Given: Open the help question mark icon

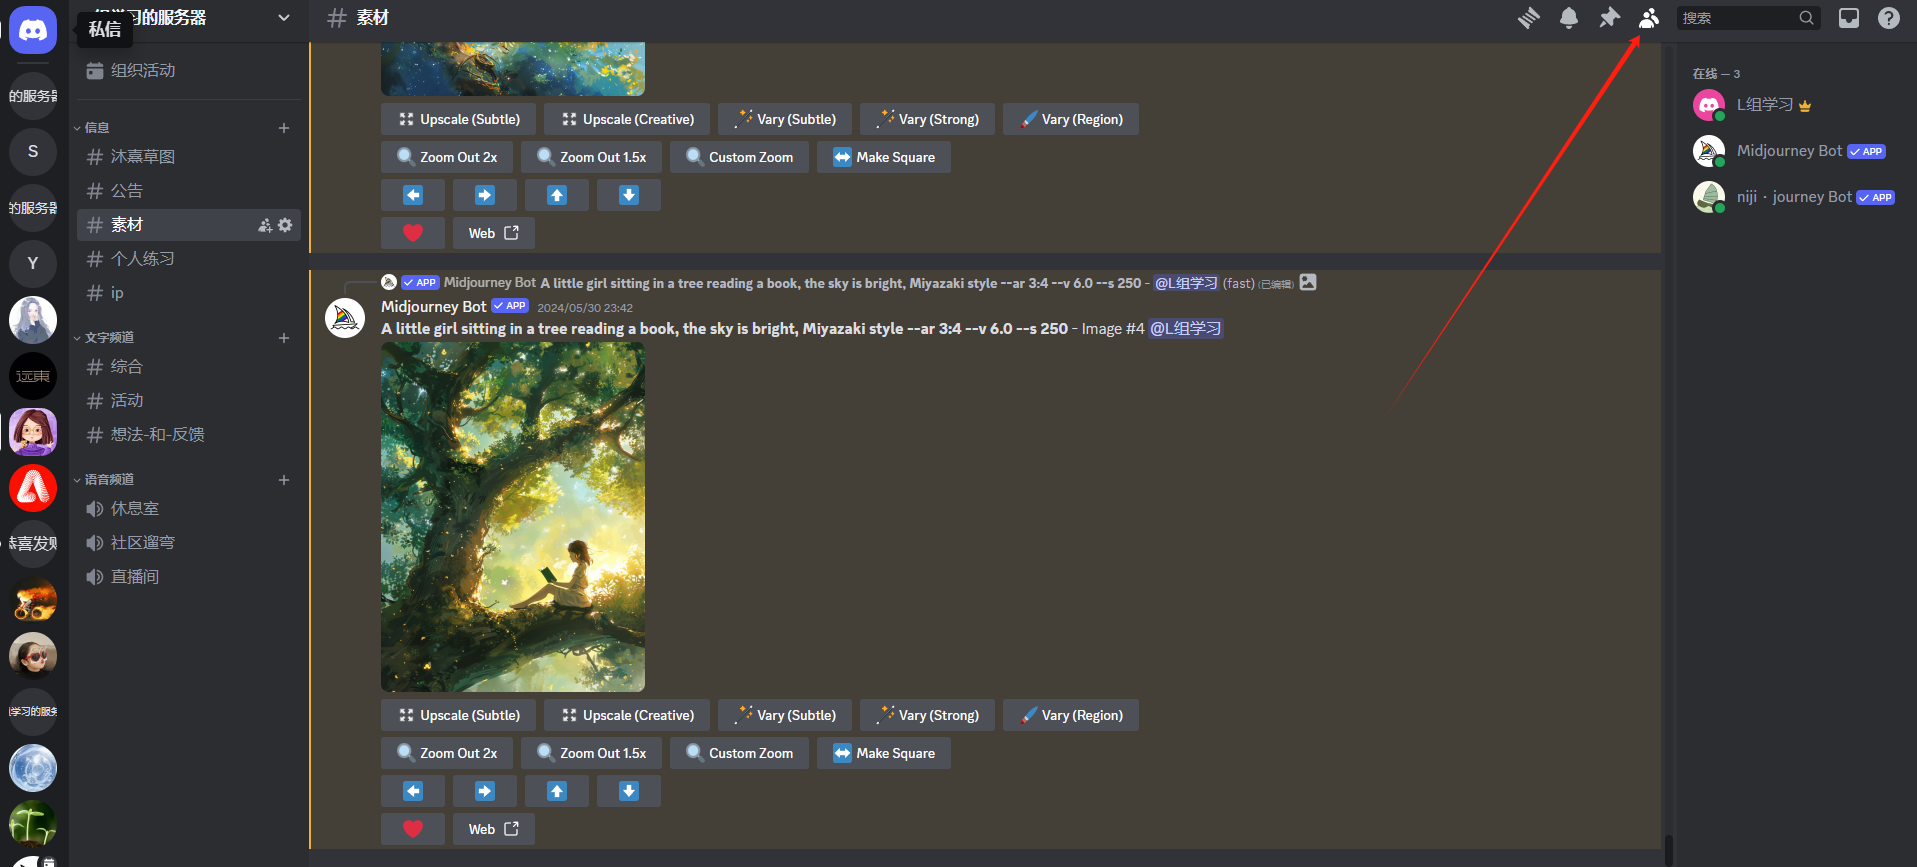Looking at the screenshot, I should [x=1889, y=18].
